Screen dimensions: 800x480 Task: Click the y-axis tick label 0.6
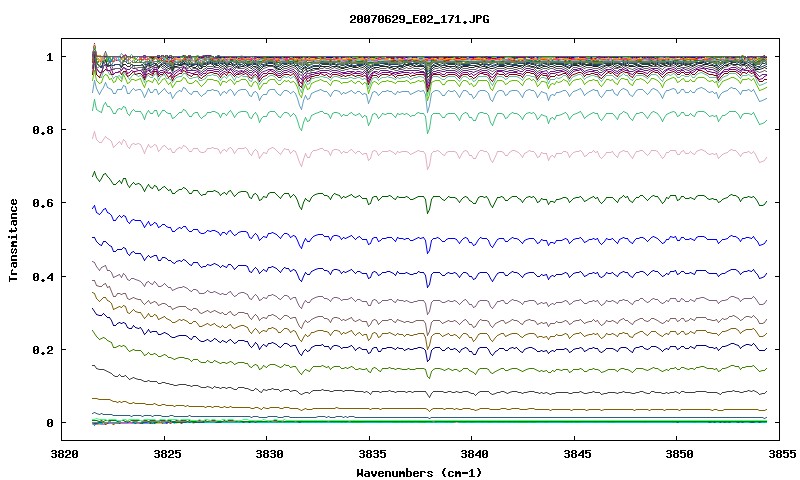43,203
